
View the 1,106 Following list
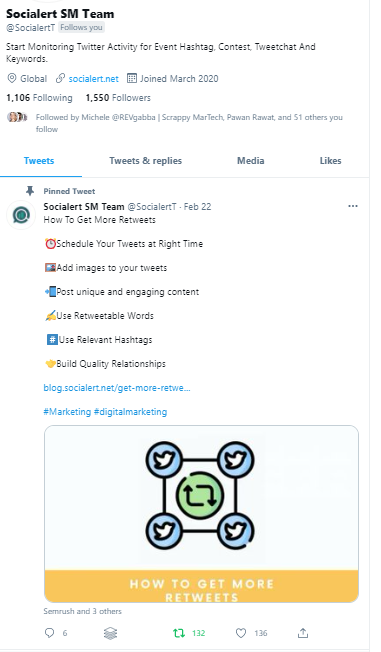pyautogui.click(x=39, y=98)
